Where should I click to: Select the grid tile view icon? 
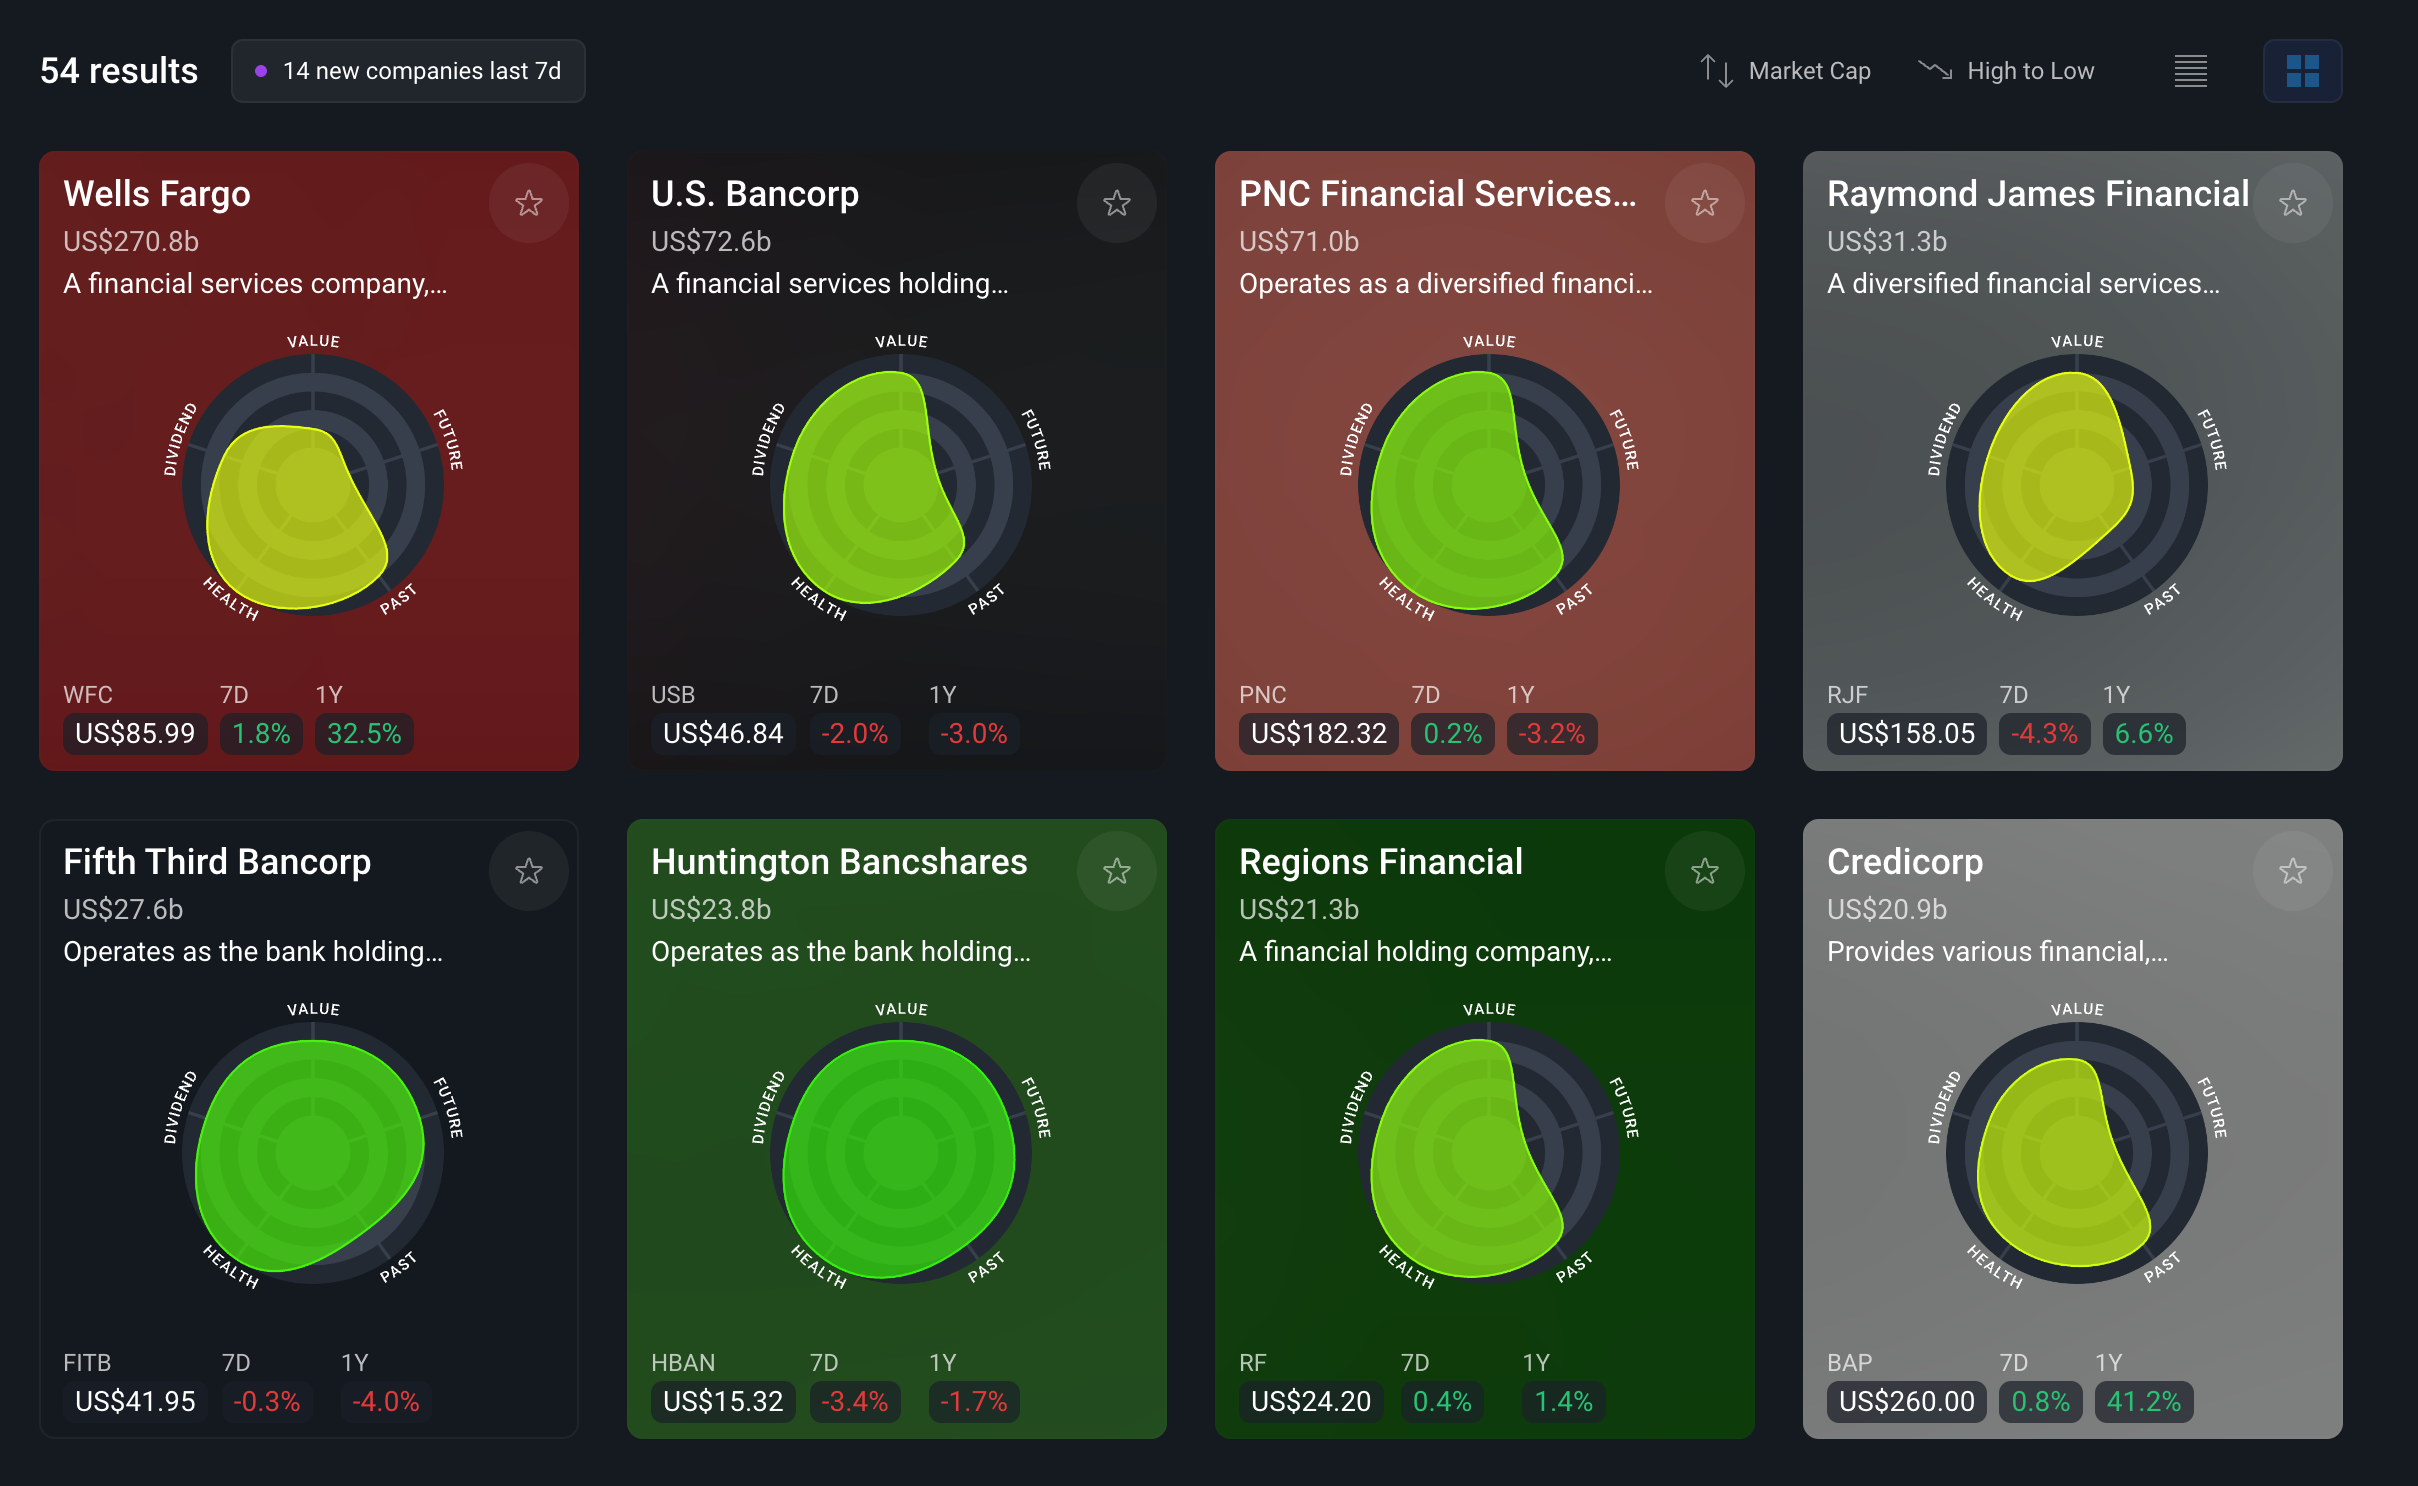point(2302,71)
